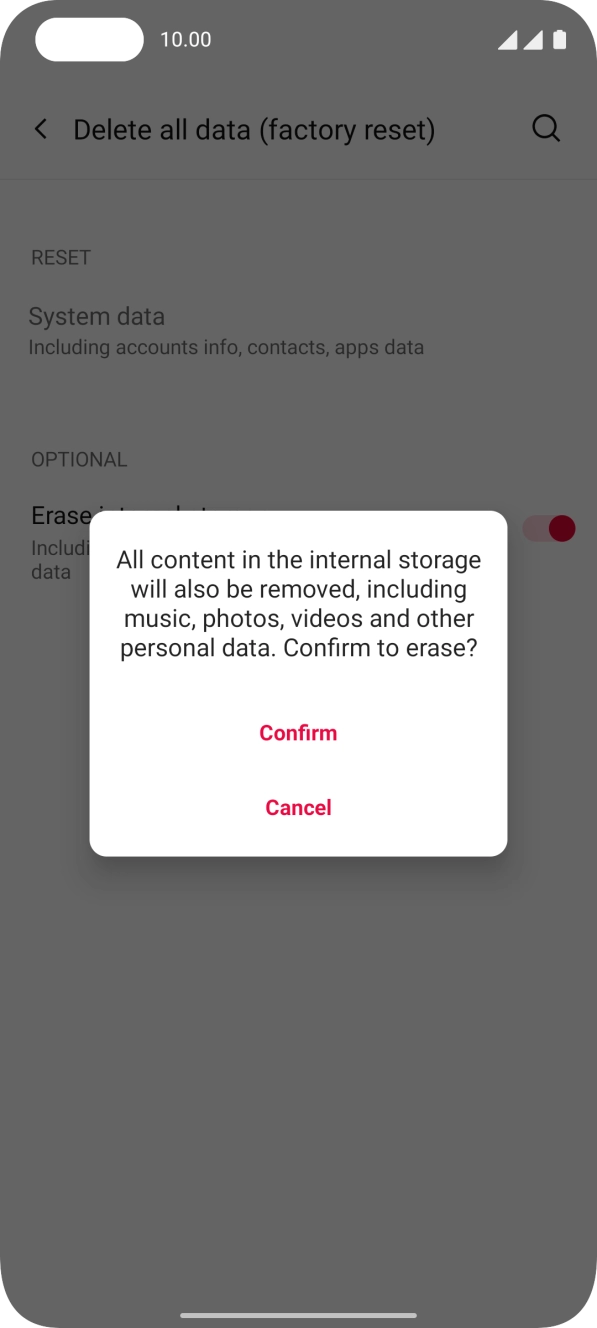Viewport: 597px width, 1328px height.
Task: Tap 'Including accounts info' description text
Action: 226,348
